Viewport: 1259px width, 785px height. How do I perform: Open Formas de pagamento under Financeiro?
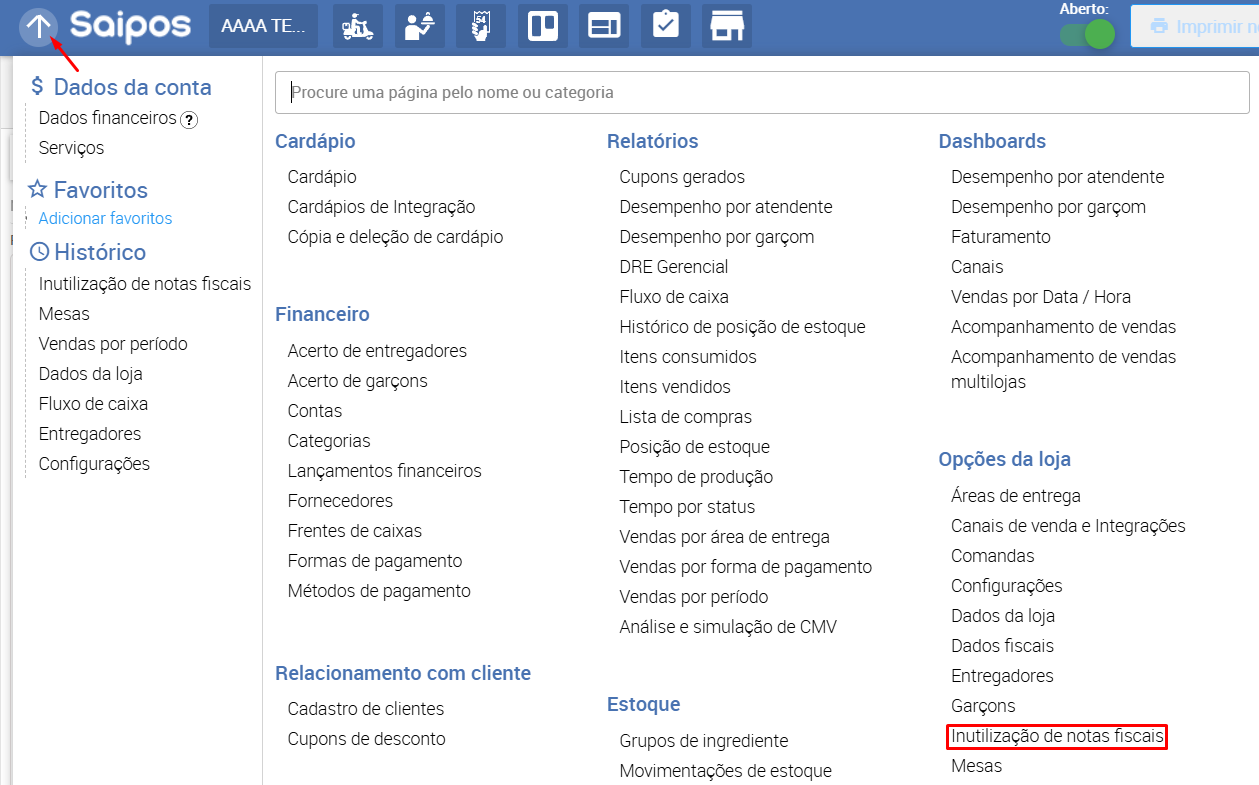pyautogui.click(x=374, y=561)
